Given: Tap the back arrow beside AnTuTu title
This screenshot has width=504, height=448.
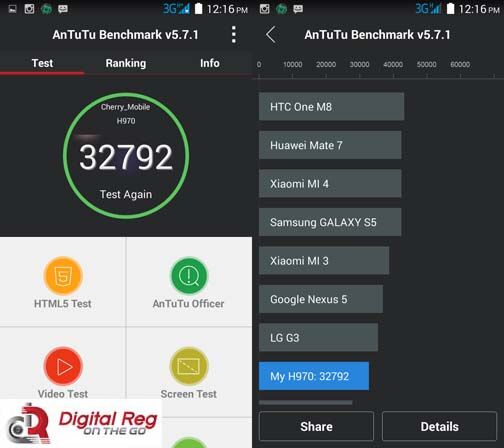Looking at the screenshot, I should coord(271,35).
